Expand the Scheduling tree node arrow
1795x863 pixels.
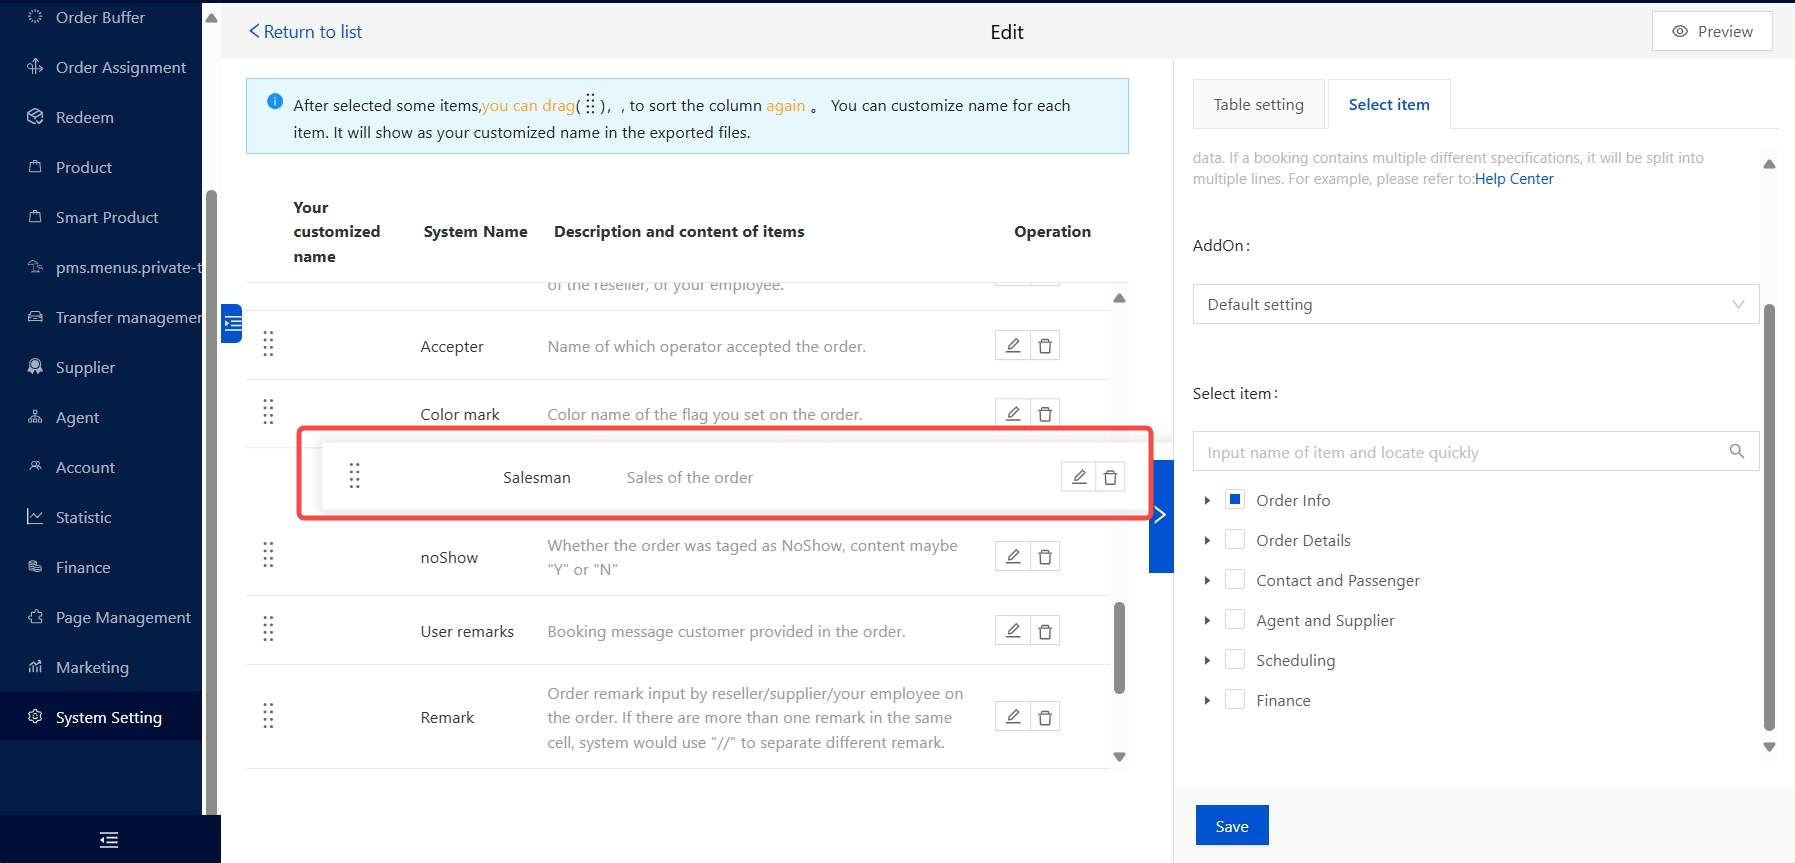pos(1207,660)
